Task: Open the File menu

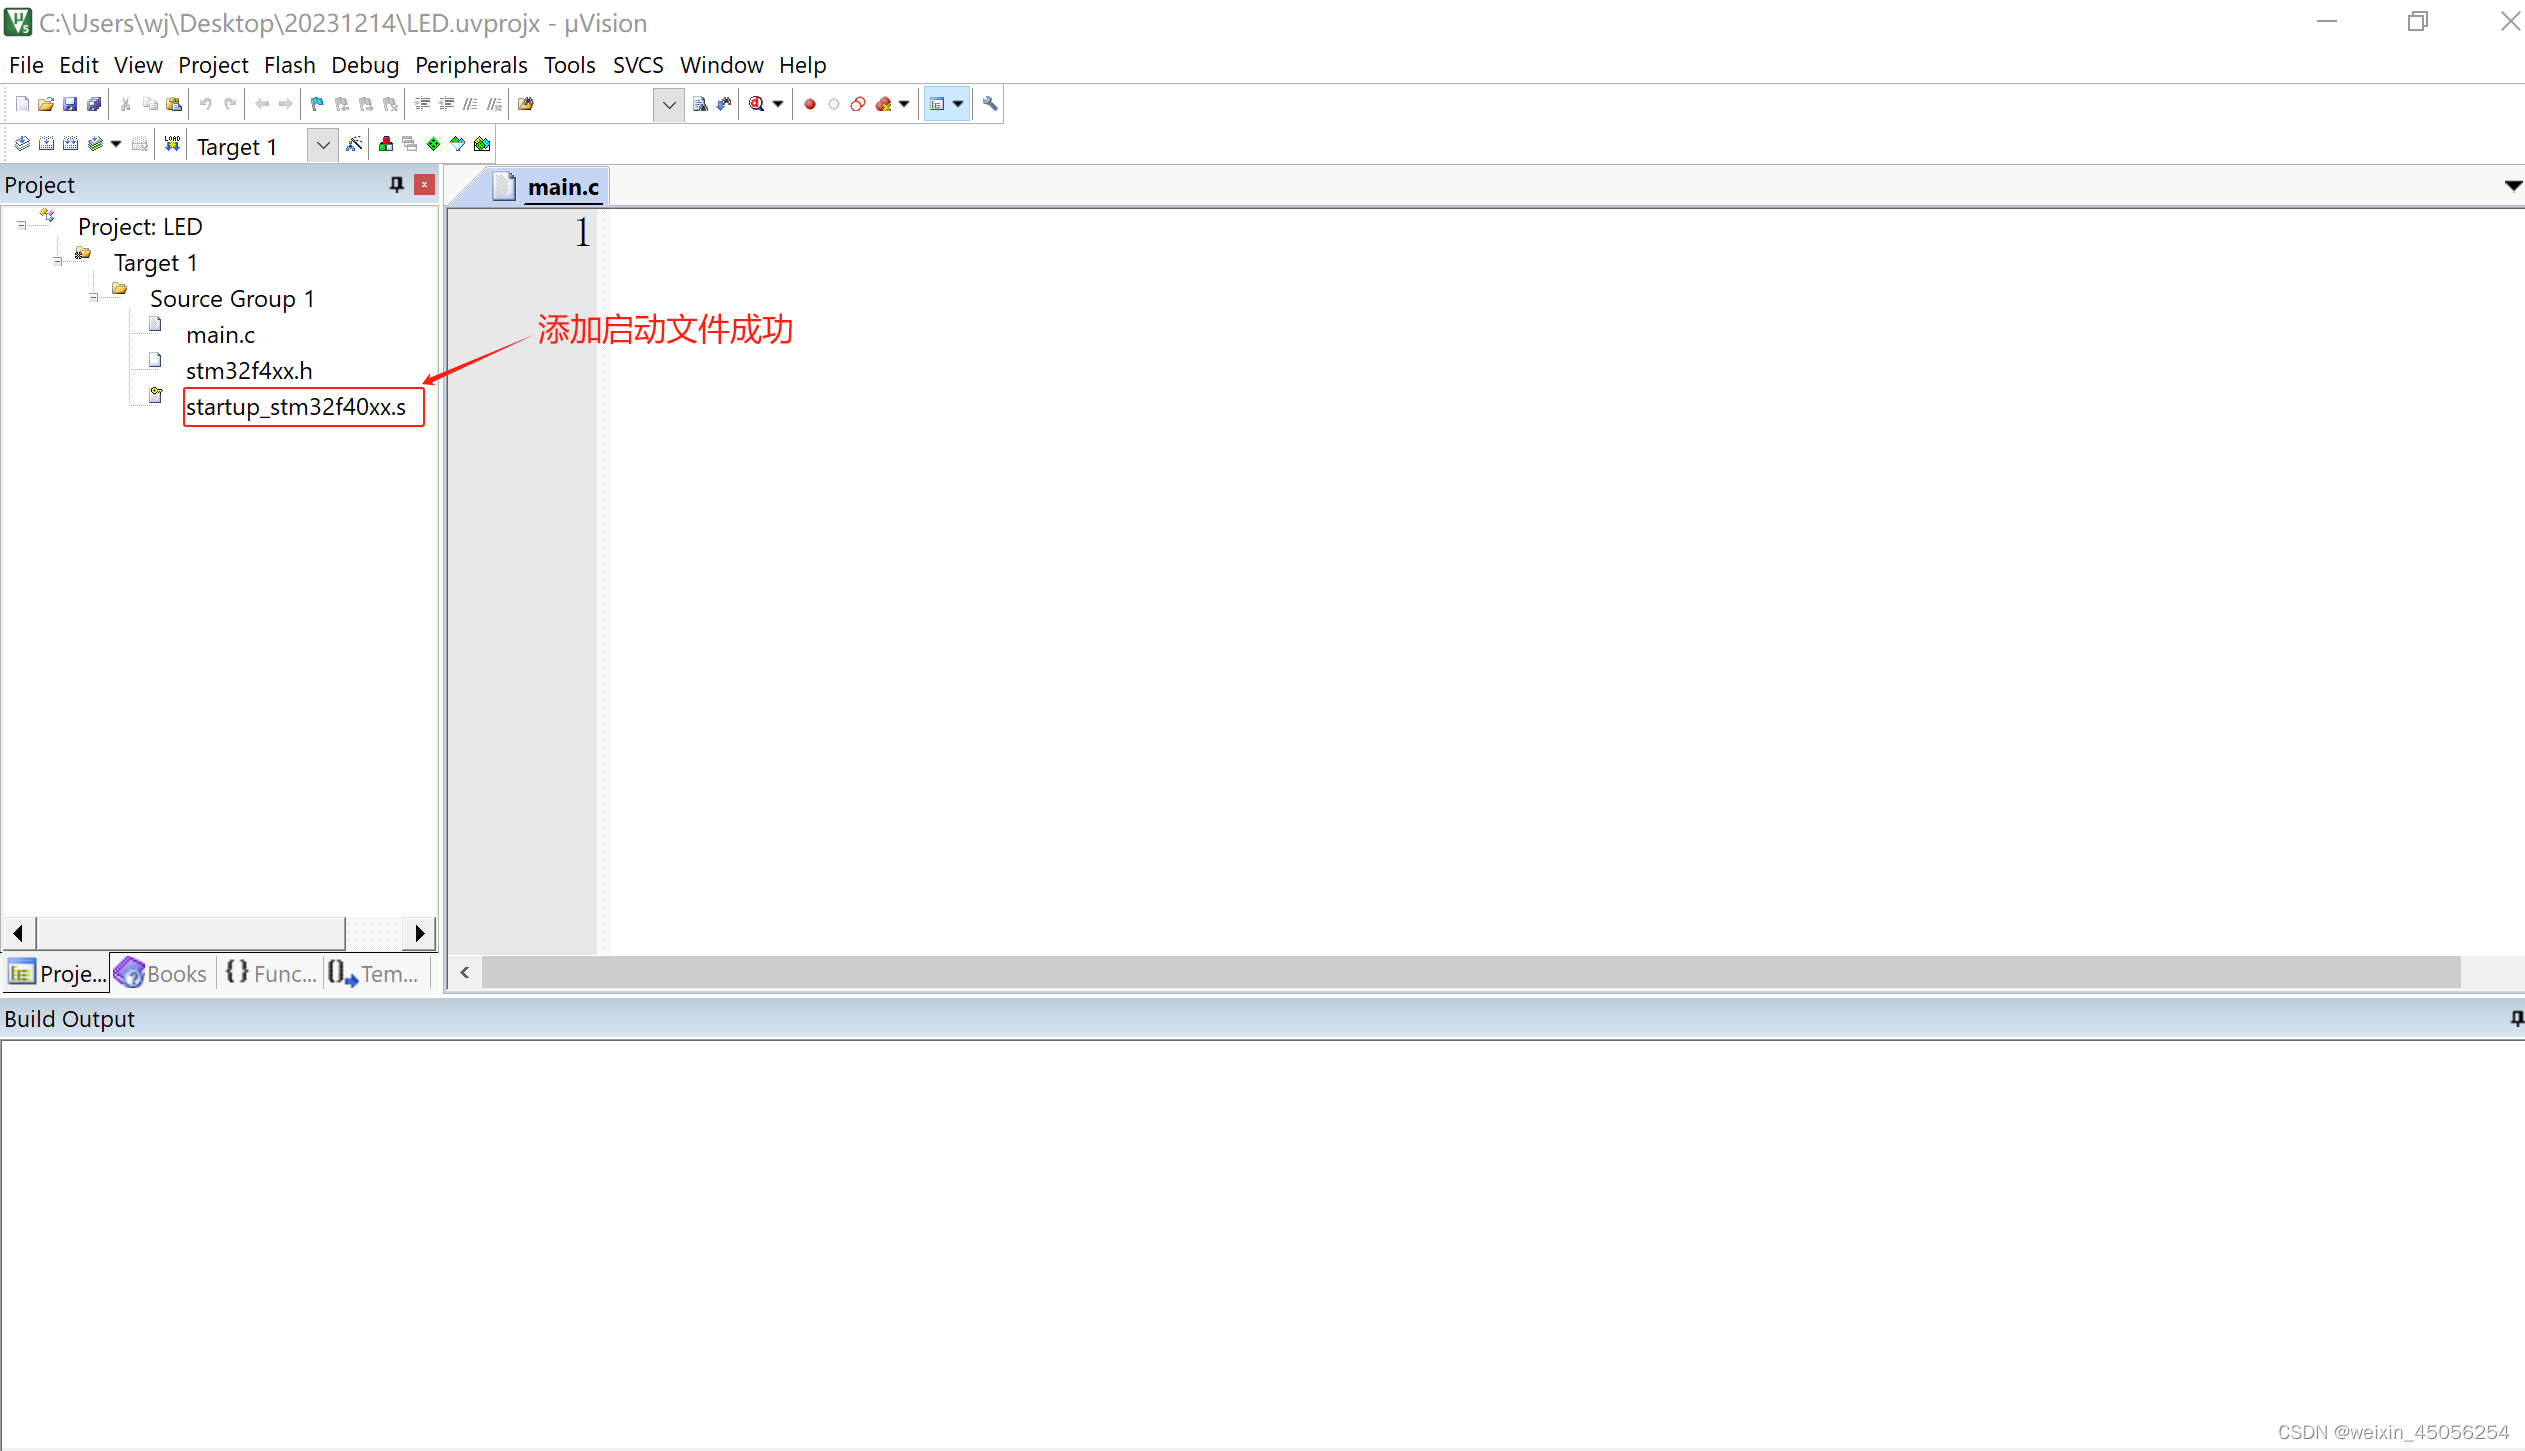Action: (26, 65)
